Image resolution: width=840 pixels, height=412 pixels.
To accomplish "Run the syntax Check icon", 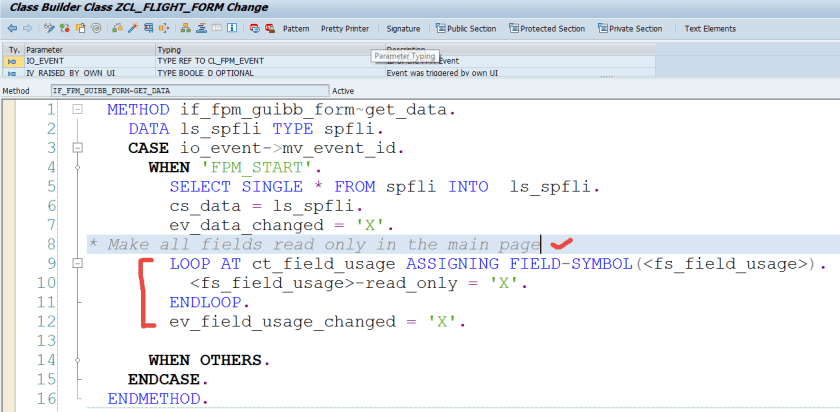I will pyautogui.click(x=117, y=28).
